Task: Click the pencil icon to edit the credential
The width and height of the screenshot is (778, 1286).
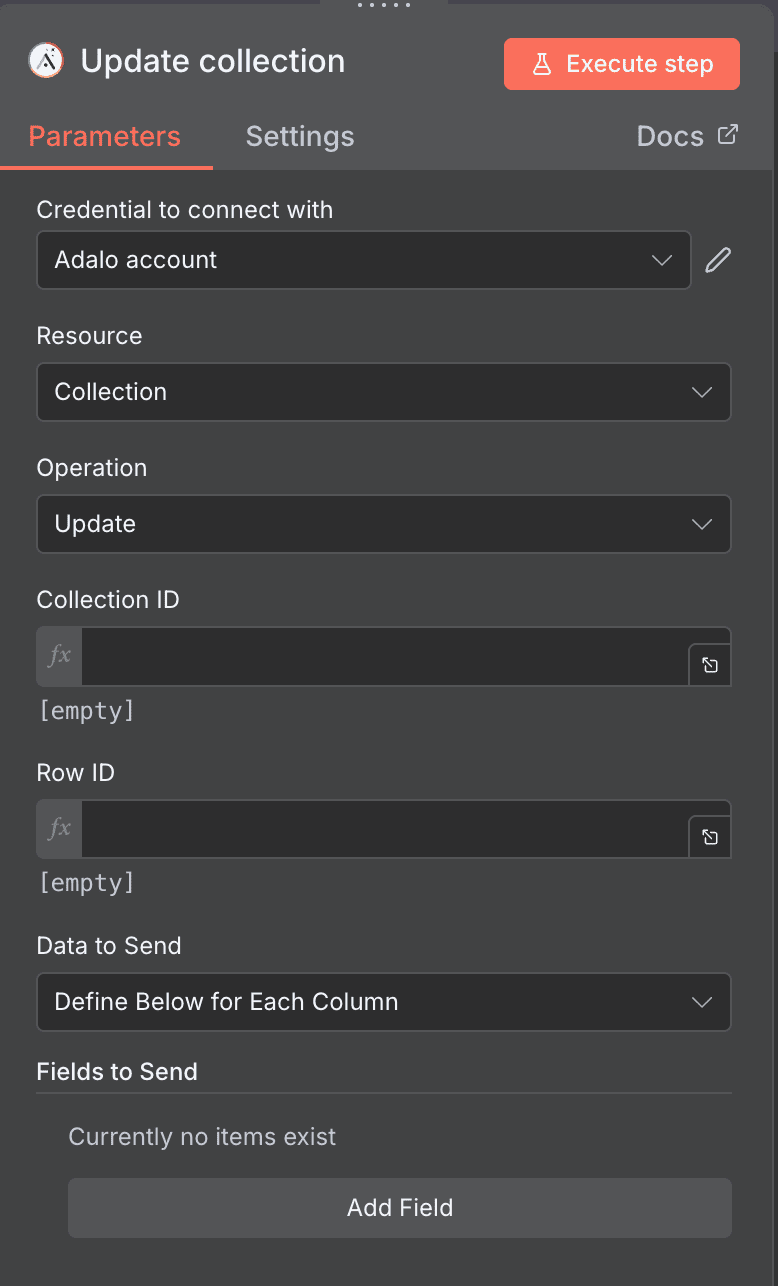Action: [717, 260]
